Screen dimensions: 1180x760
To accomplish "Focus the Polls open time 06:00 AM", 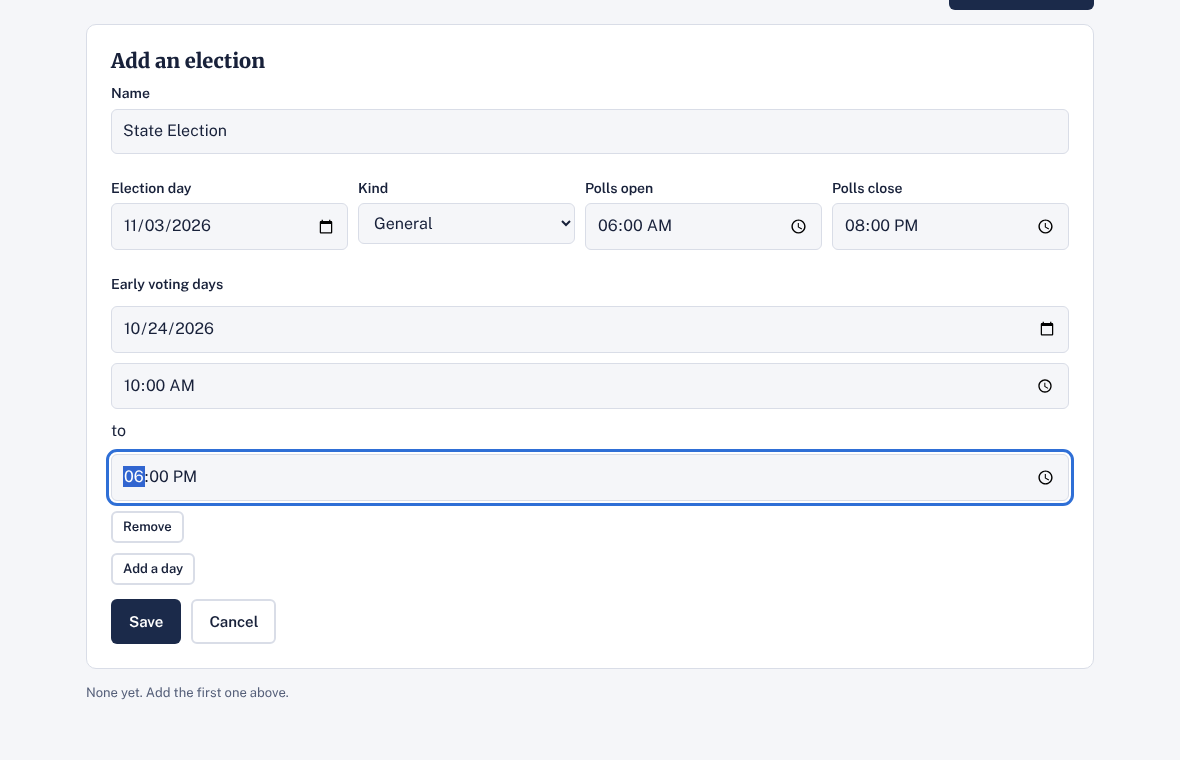I will [704, 226].
